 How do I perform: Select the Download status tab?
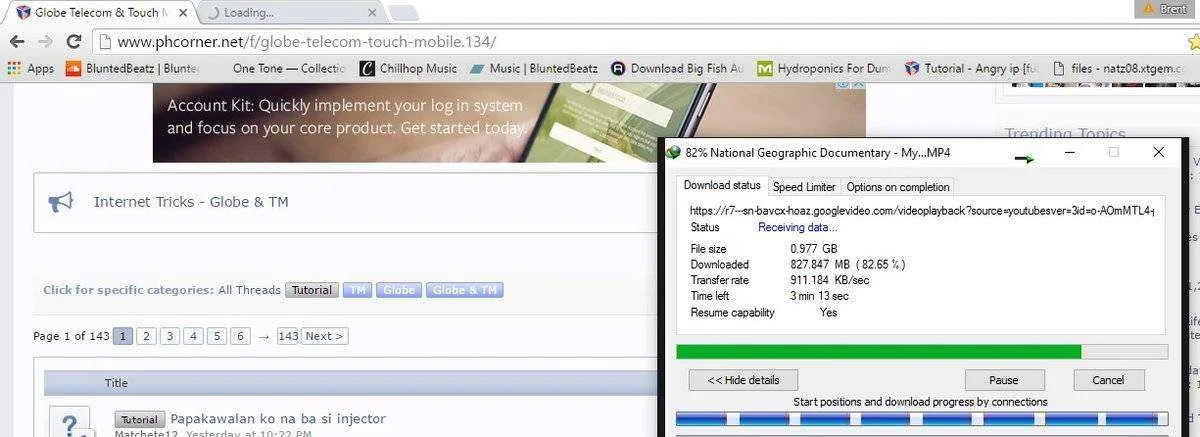pyautogui.click(x=721, y=186)
